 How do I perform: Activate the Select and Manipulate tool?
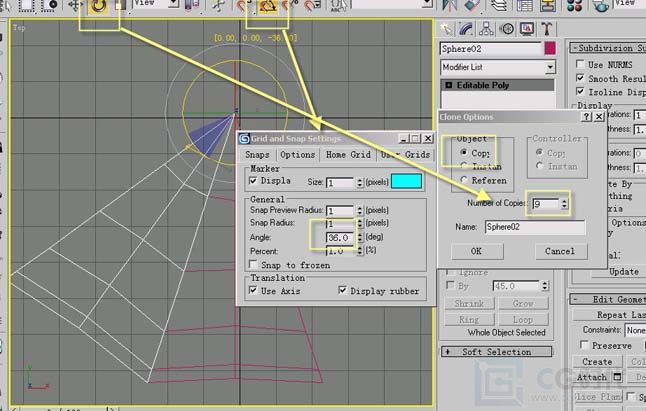coord(218,5)
